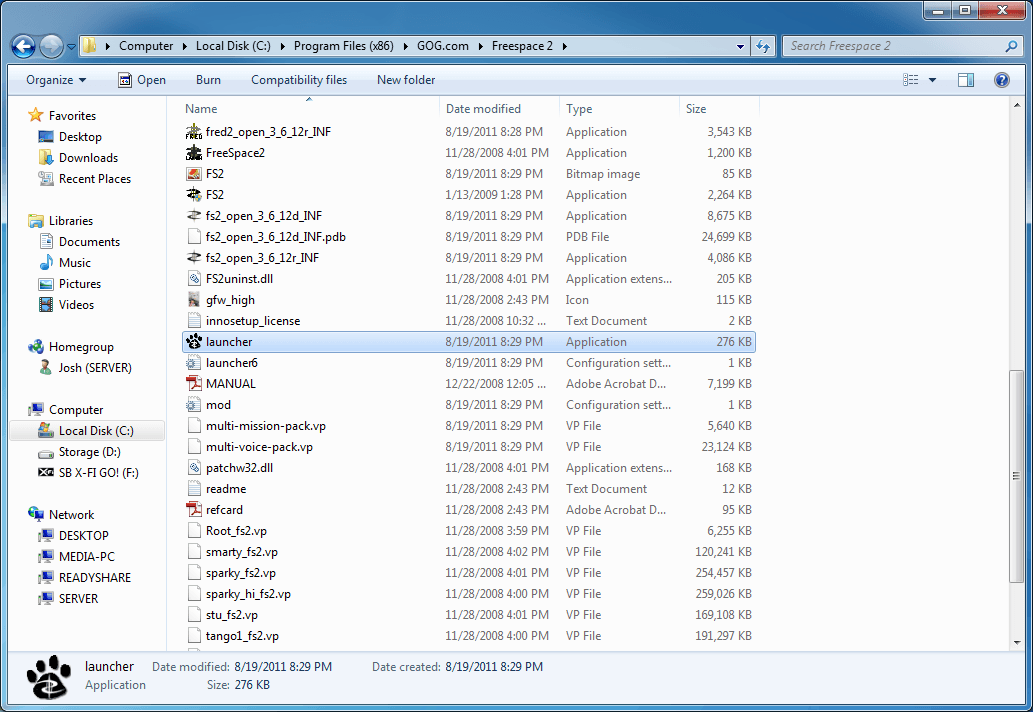
Task: Select the fred2_open_3_6_12r_INF application icon
Action: coord(194,132)
